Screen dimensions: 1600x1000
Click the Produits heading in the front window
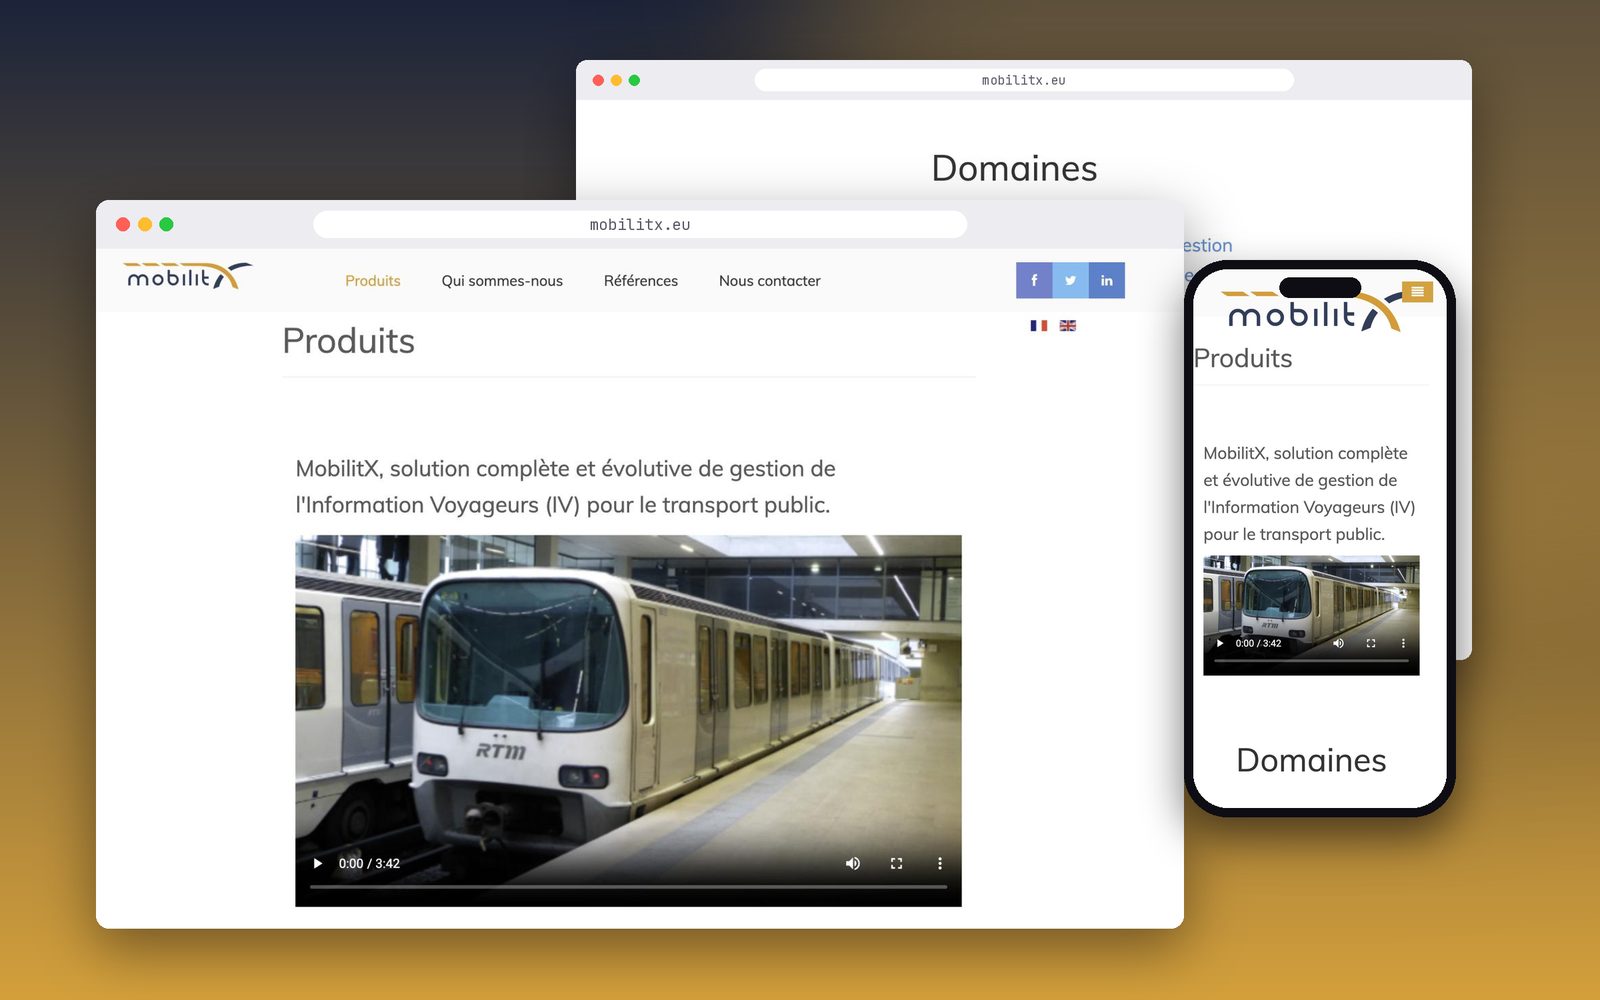[x=348, y=341]
